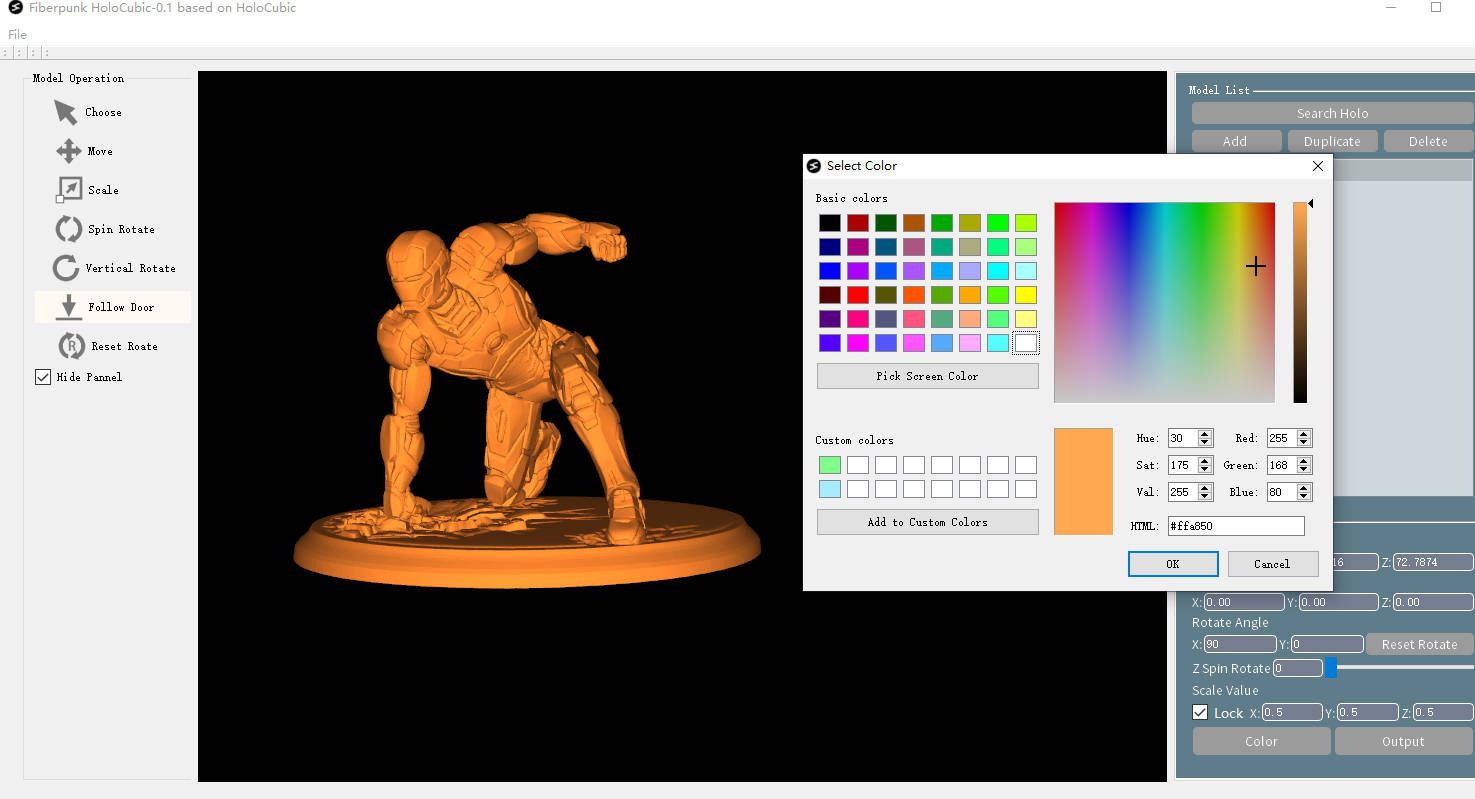Uncheck the Hide Pannel checkbox
The width and height of the screenshot is (1475, 799).
(43, 377)
